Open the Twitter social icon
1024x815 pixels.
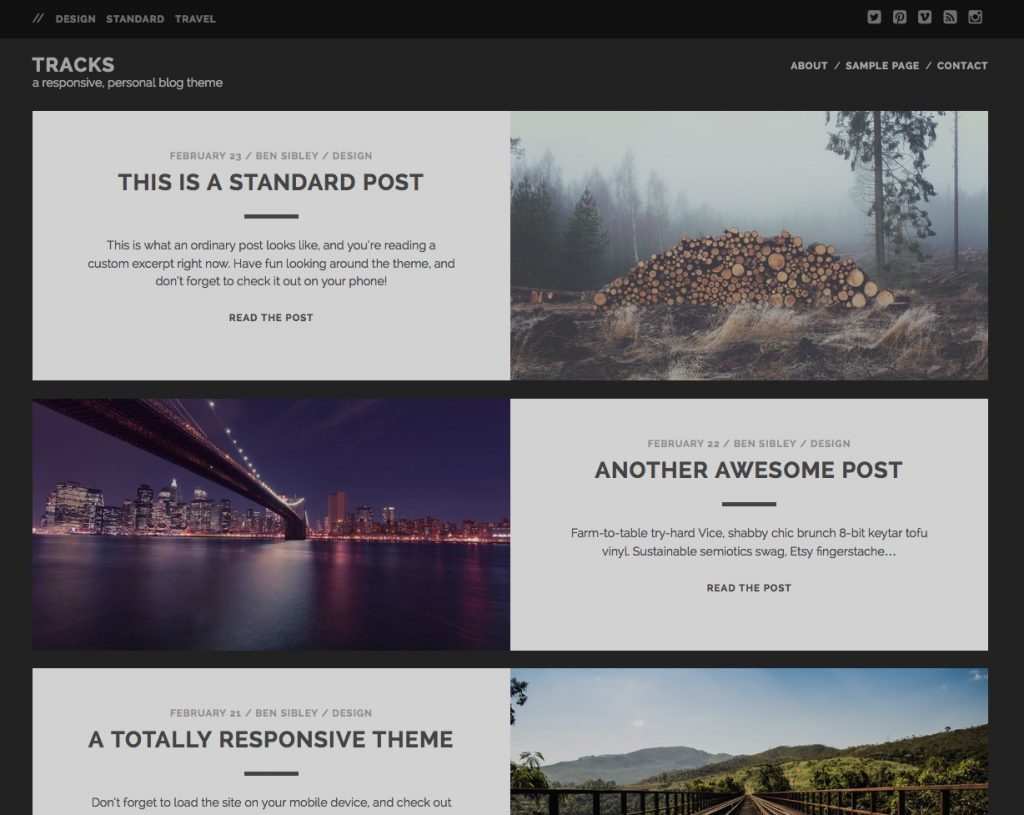pos(874,17)
